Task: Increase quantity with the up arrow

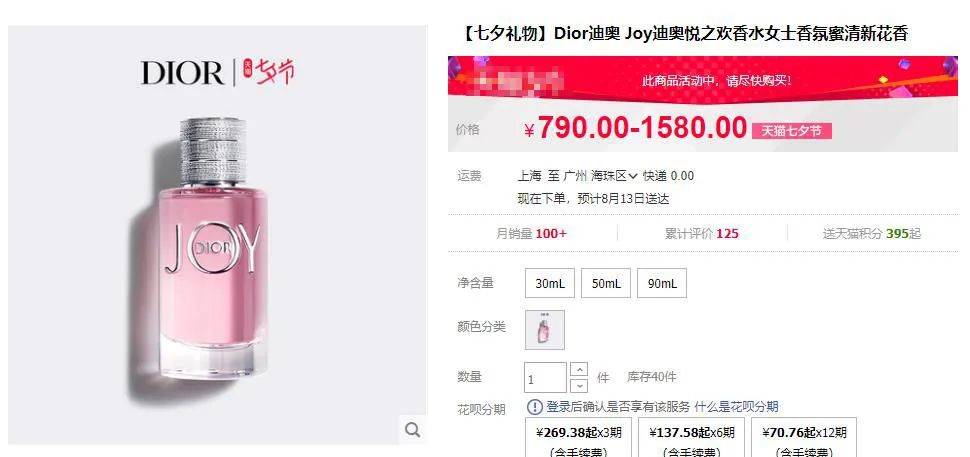Action: [x=579, y=370]
